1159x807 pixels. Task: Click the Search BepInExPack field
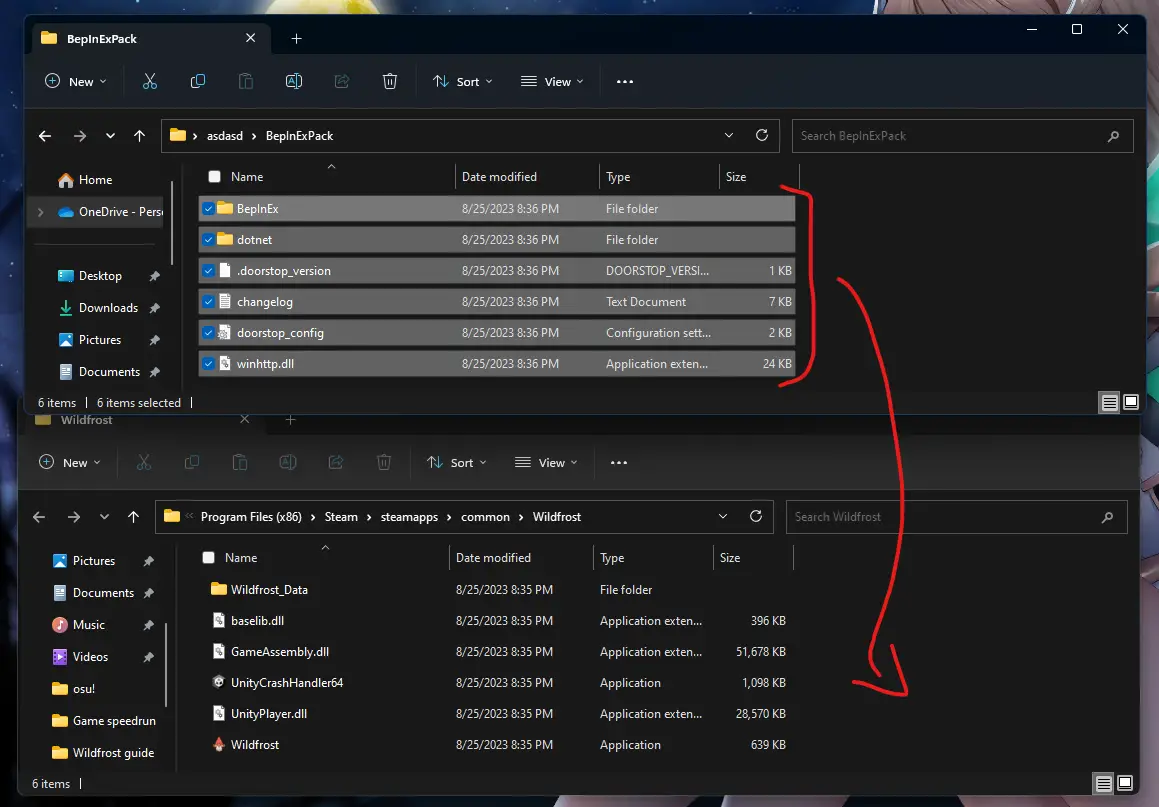962,136
